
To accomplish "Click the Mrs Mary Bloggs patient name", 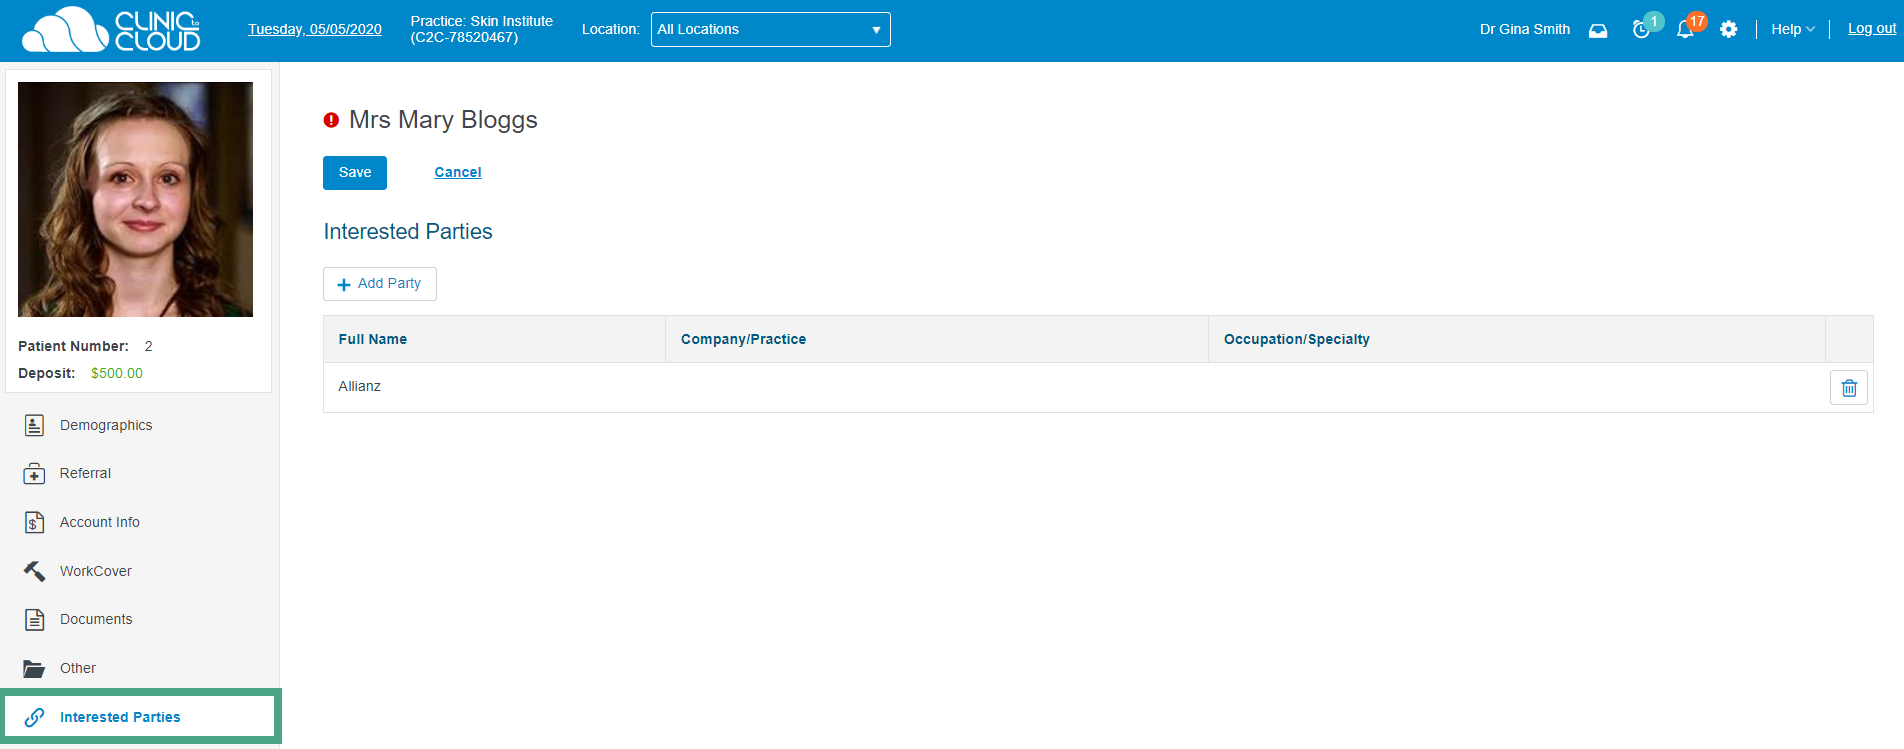I will click(x=443, y=120).
